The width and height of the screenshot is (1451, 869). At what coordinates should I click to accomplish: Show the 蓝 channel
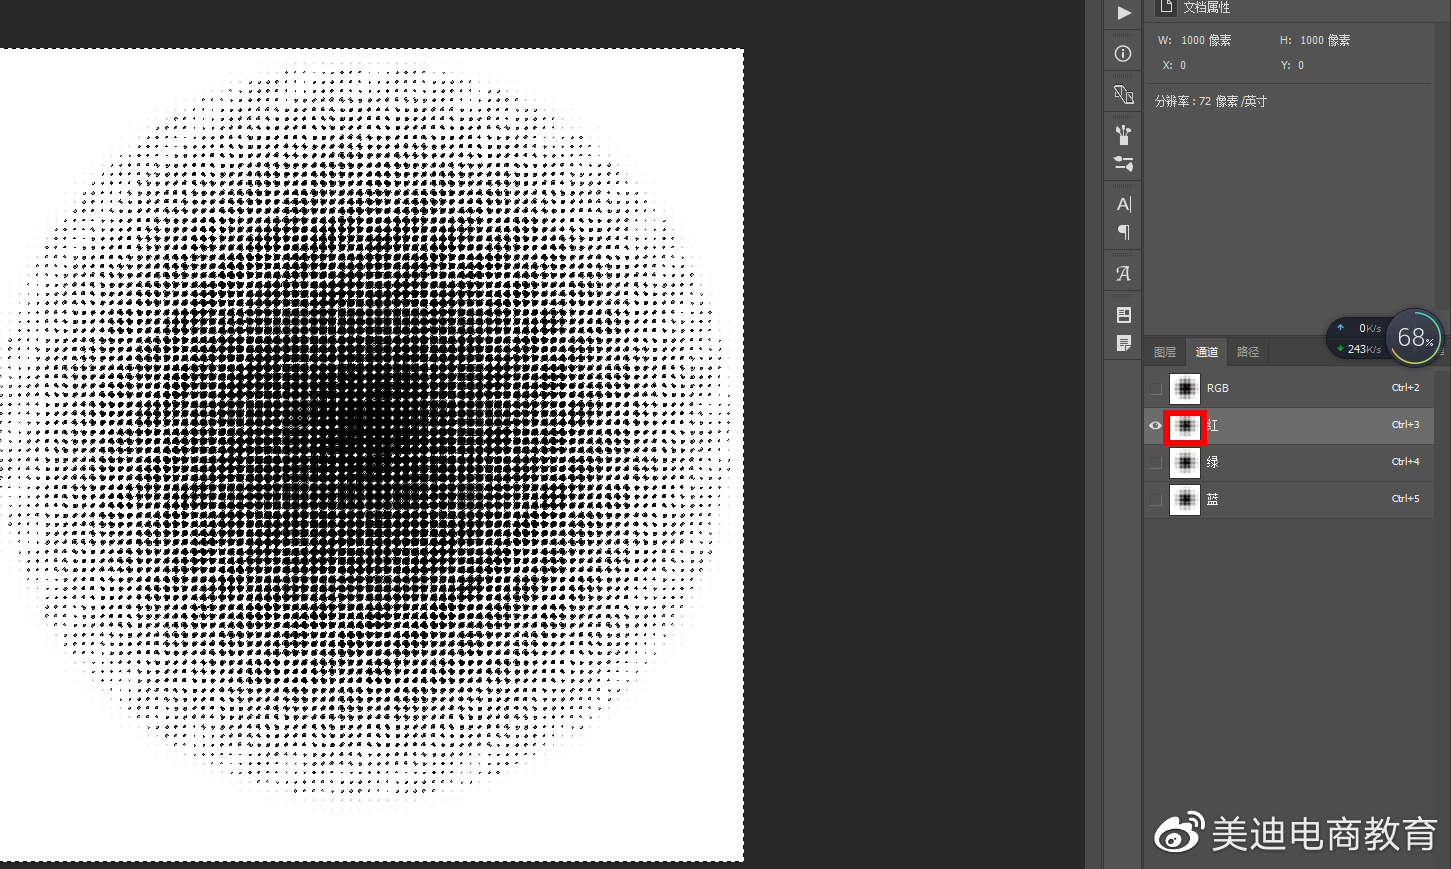(x=1156, y=499)
